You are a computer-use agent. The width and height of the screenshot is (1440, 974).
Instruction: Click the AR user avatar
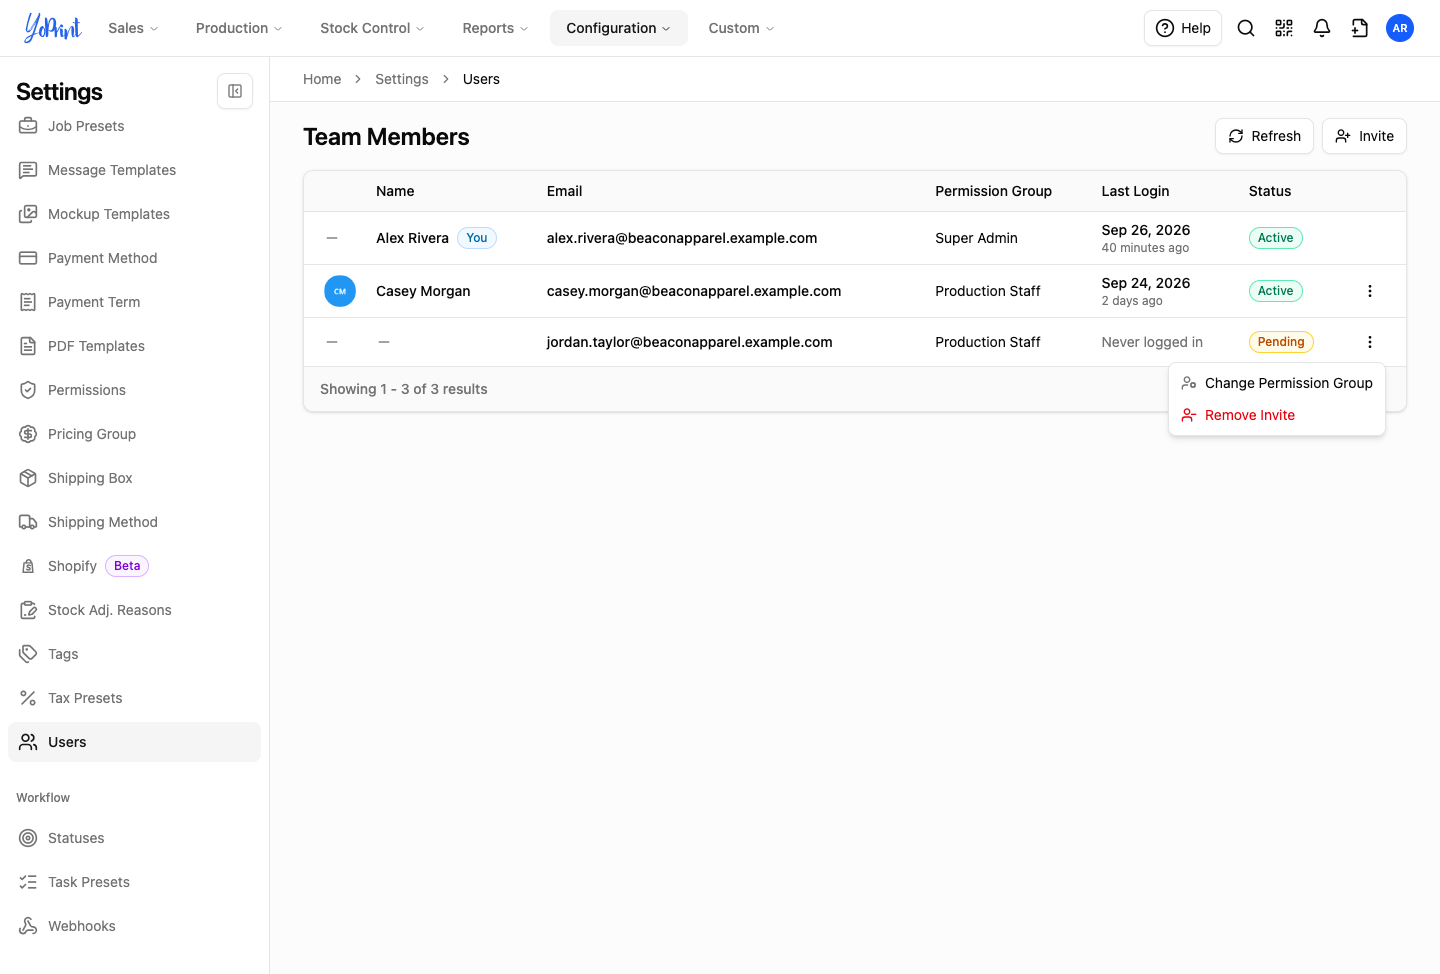(x=1400, y=28)
